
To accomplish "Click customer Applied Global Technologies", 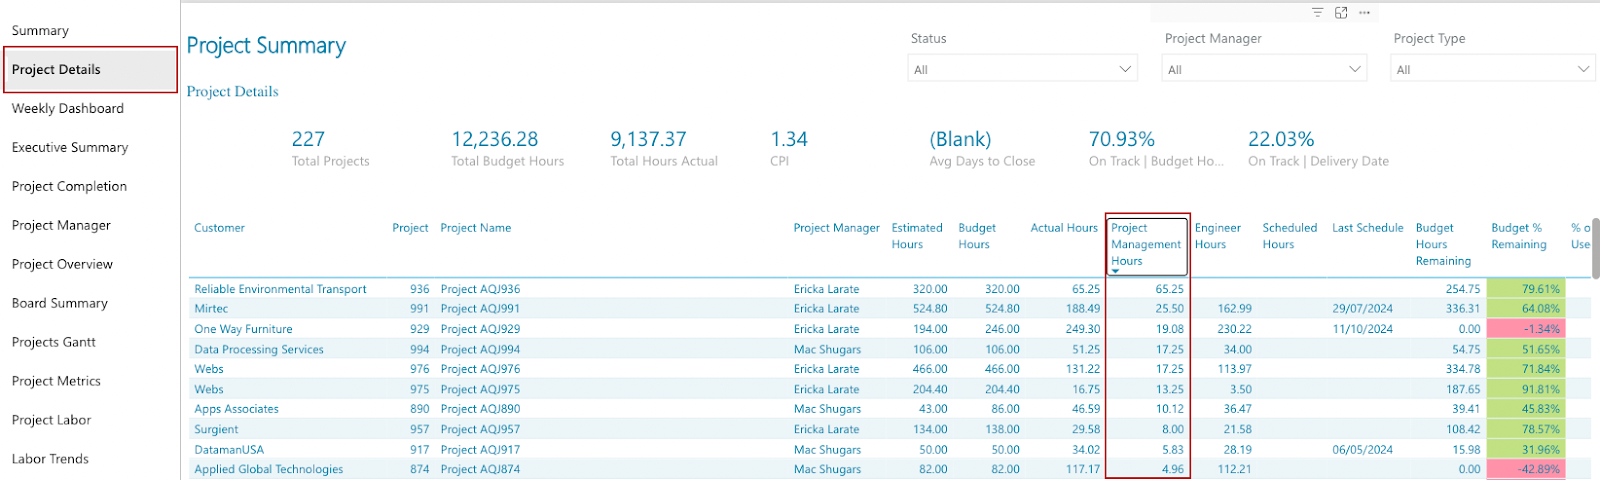I will tap(268, 469).
